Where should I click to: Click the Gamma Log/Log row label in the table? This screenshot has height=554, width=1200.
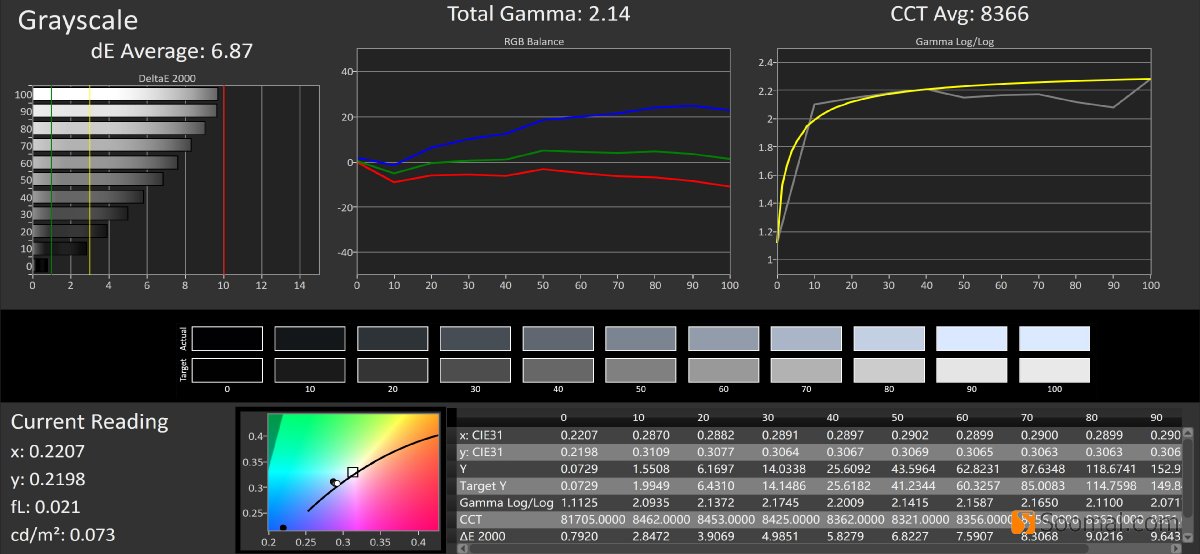click(x=505, y=503)
